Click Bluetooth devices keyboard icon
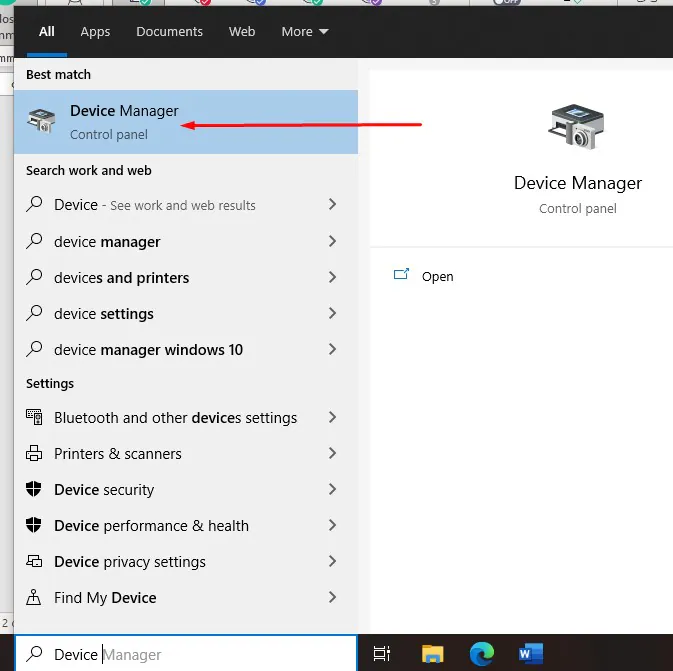Image resolution: width=673 pixels, height=671 pixels. pos(34,416)
